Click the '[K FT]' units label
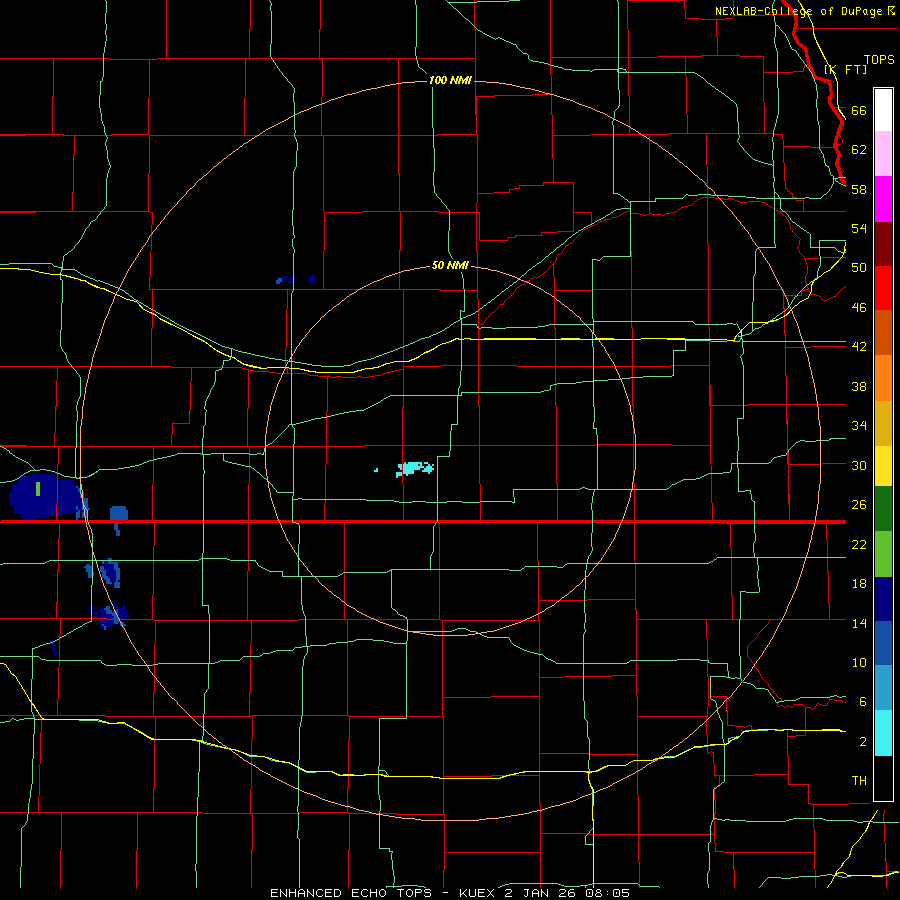Viewport: 900px width, 900px height. click(x=846, y=69)
